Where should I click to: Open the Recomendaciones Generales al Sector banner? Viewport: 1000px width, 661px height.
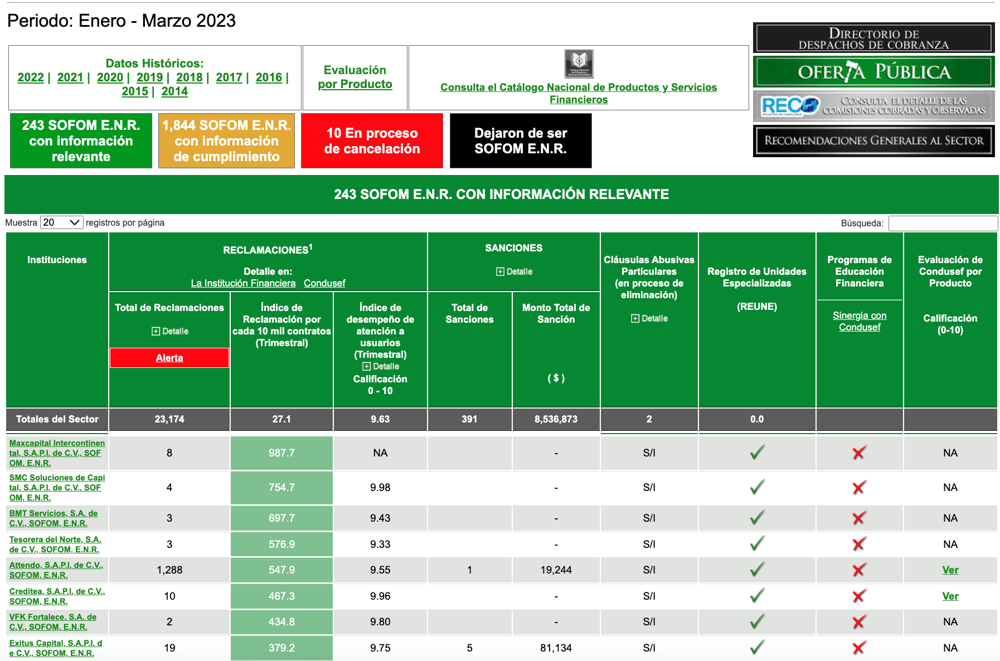tap(873, 140)
